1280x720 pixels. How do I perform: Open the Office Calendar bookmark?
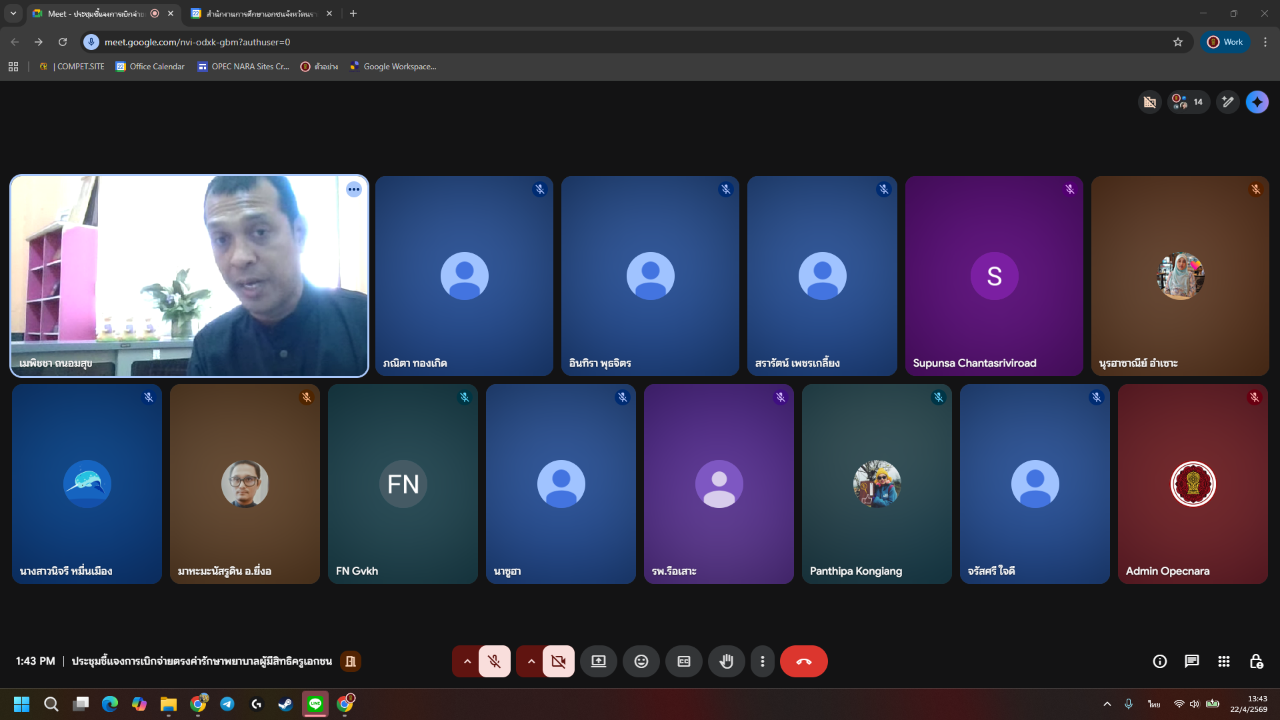(150, 67)
